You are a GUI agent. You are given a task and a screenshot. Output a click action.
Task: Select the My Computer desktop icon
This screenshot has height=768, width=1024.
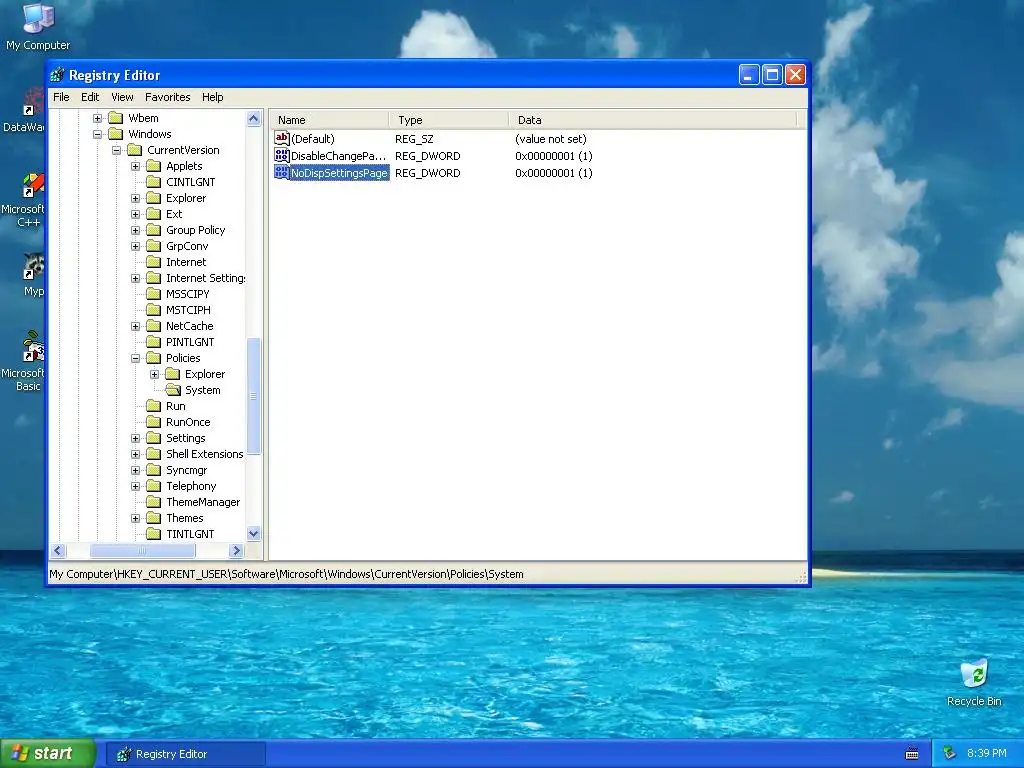click(x=38, y=27)
